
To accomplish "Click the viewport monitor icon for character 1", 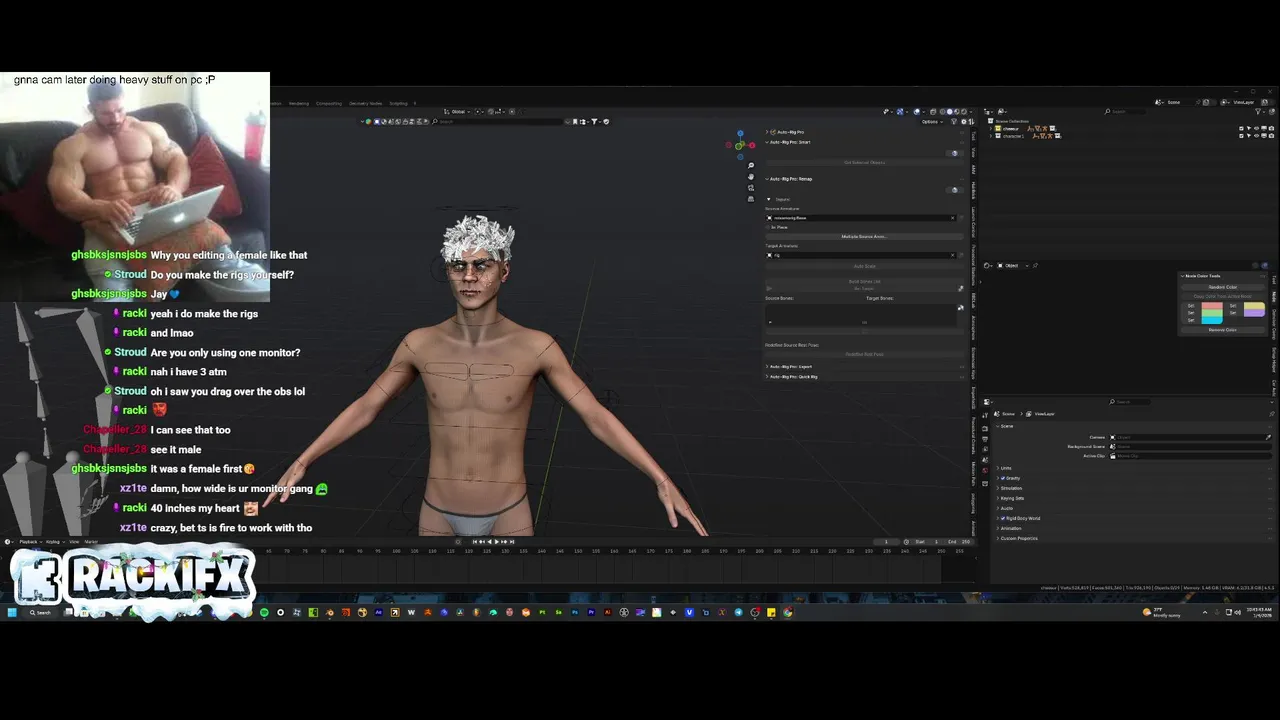I will click(1264, 136).
